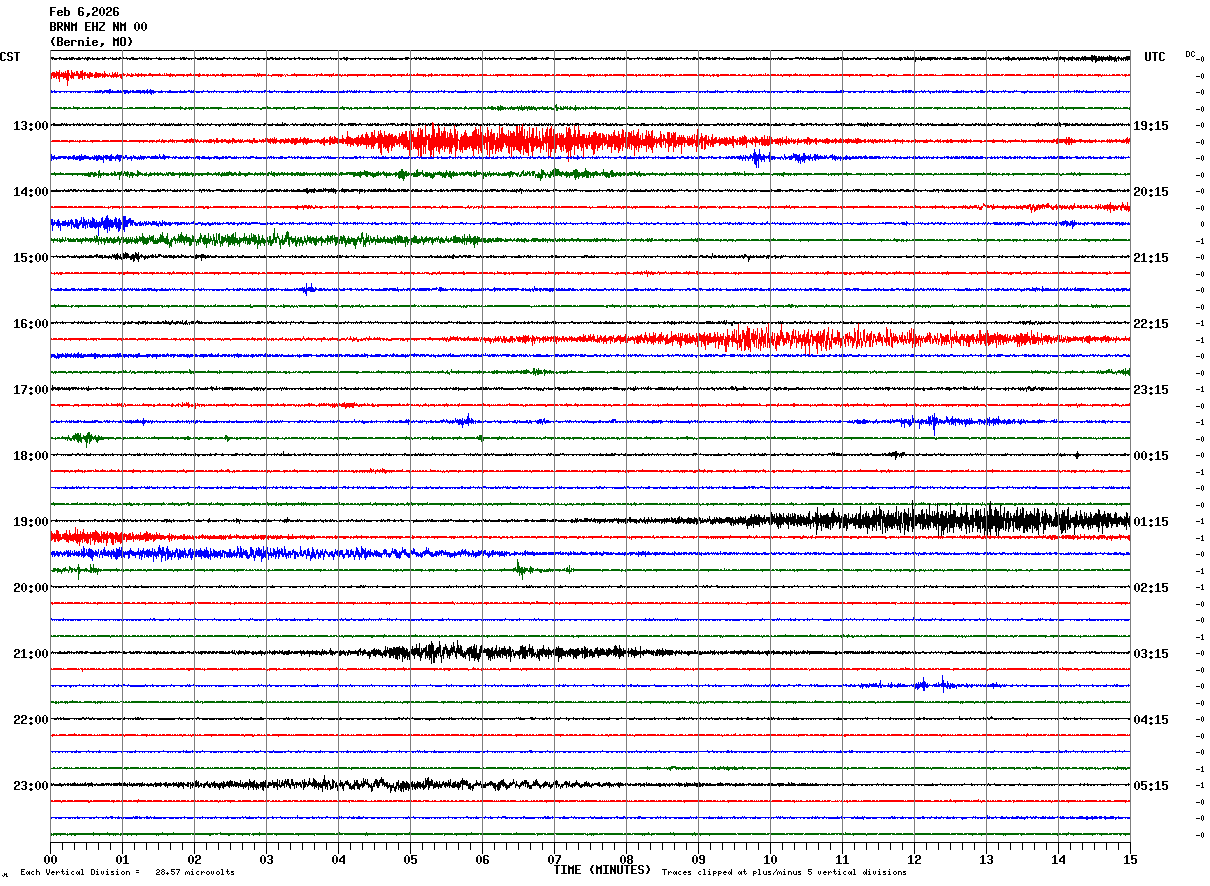The width and height of the screenshot is (1210, 886).
Task: Click the 'CST' timezone label
Action: 10,57
